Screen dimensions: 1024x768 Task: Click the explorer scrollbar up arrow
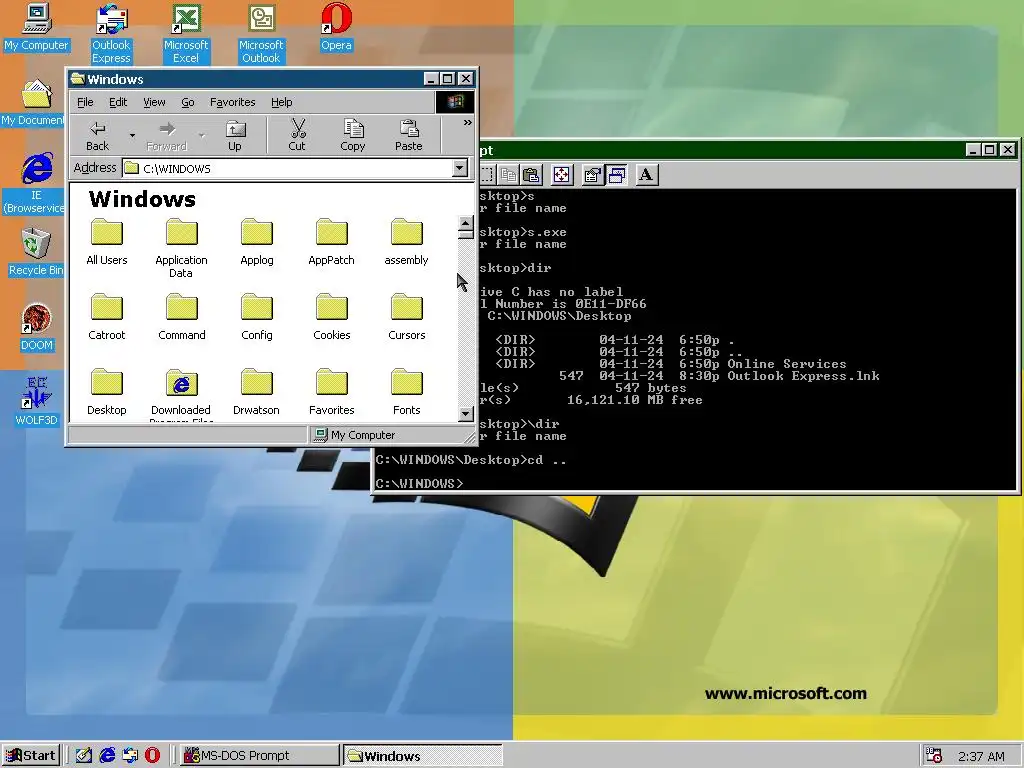point(466,224)
